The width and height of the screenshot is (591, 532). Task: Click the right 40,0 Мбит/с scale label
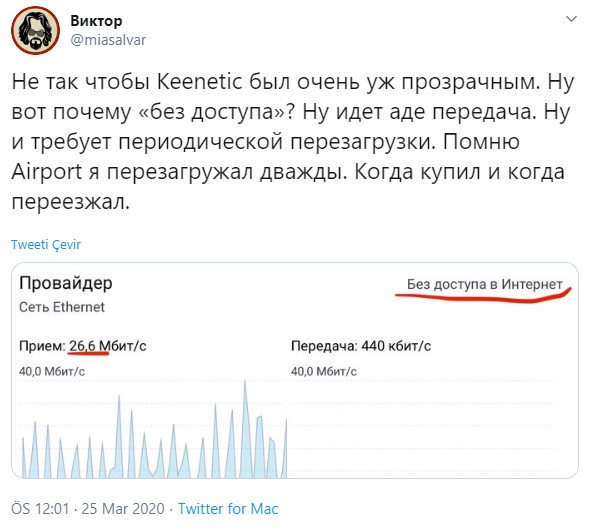click(x=324, y=371)
